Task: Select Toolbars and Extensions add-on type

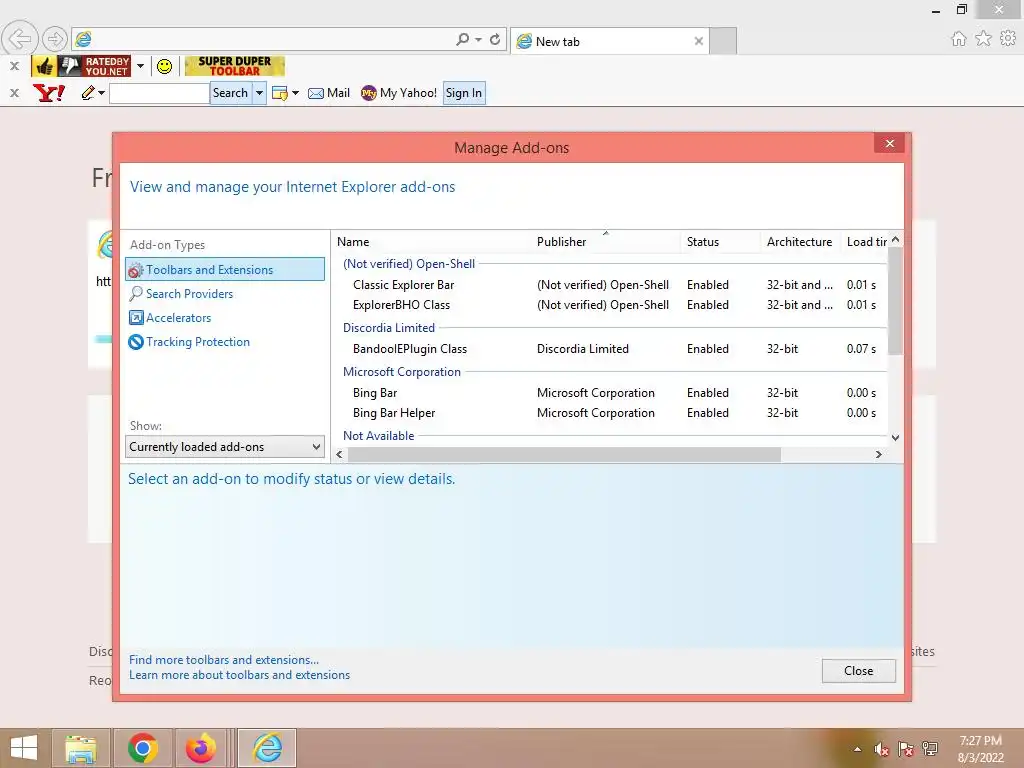Action: (x=225, y=270)
